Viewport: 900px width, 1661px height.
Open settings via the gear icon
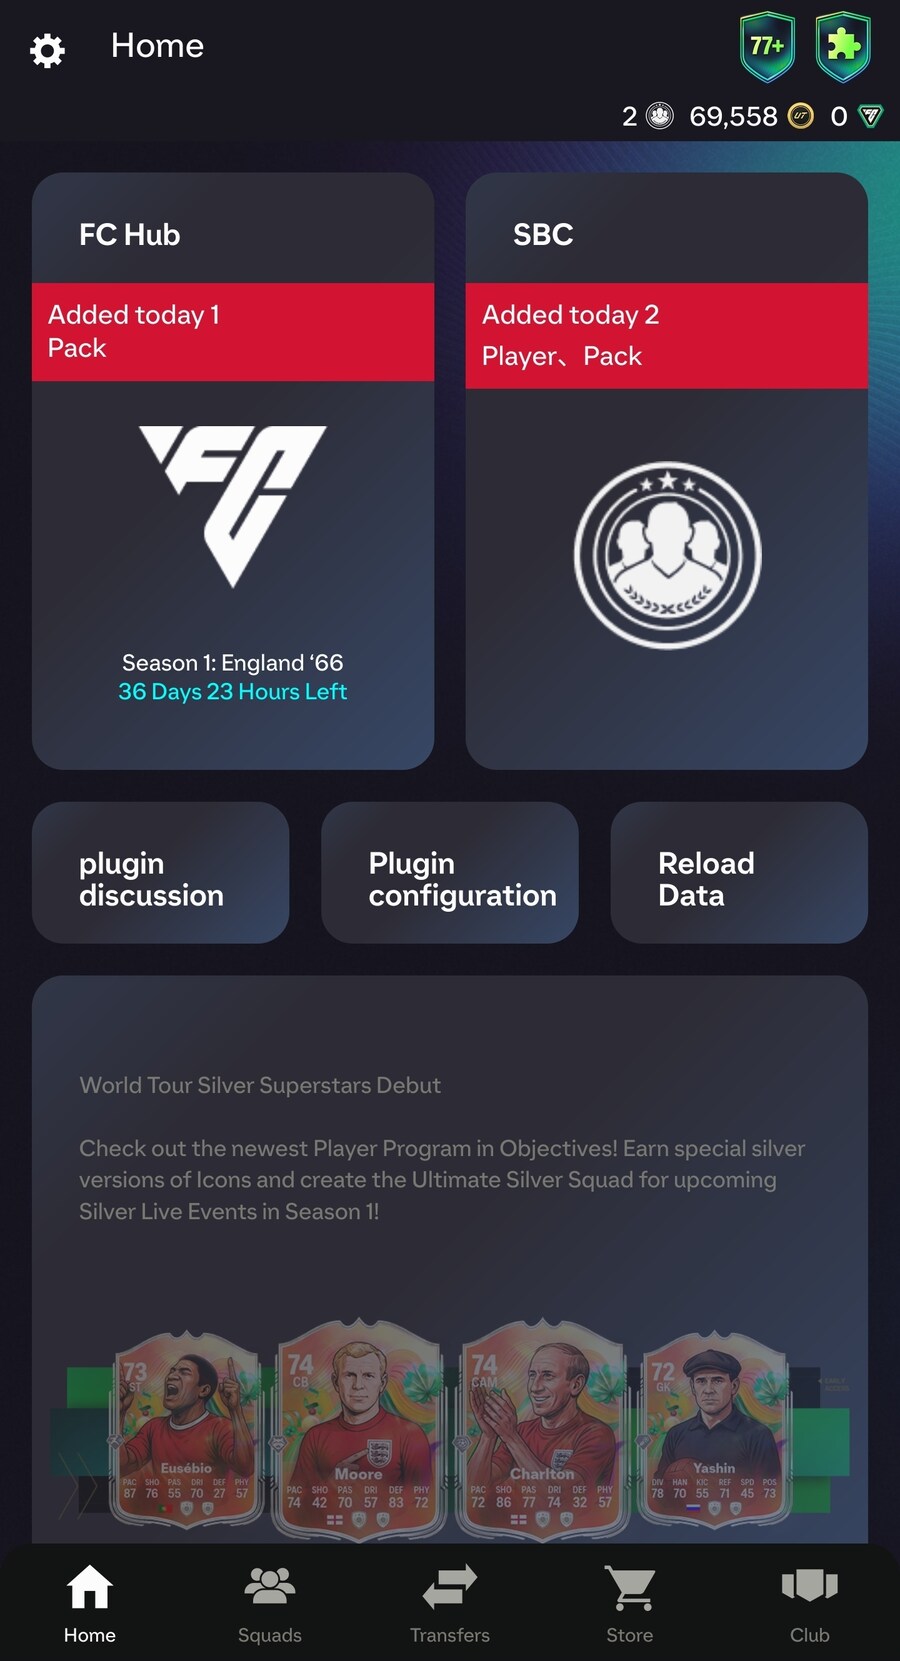click(x=47, y=50)
